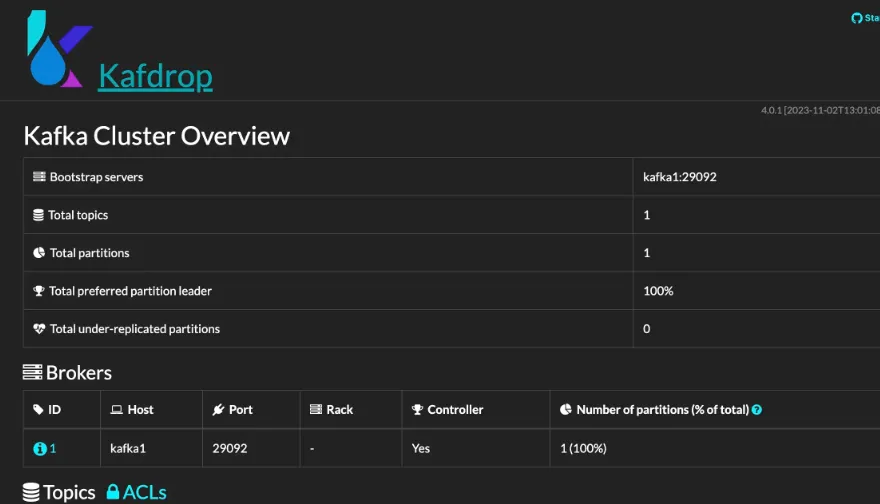Screen dimensions: 880x504
Task: Click the ACLs lock icon
Action: point(113,492)
